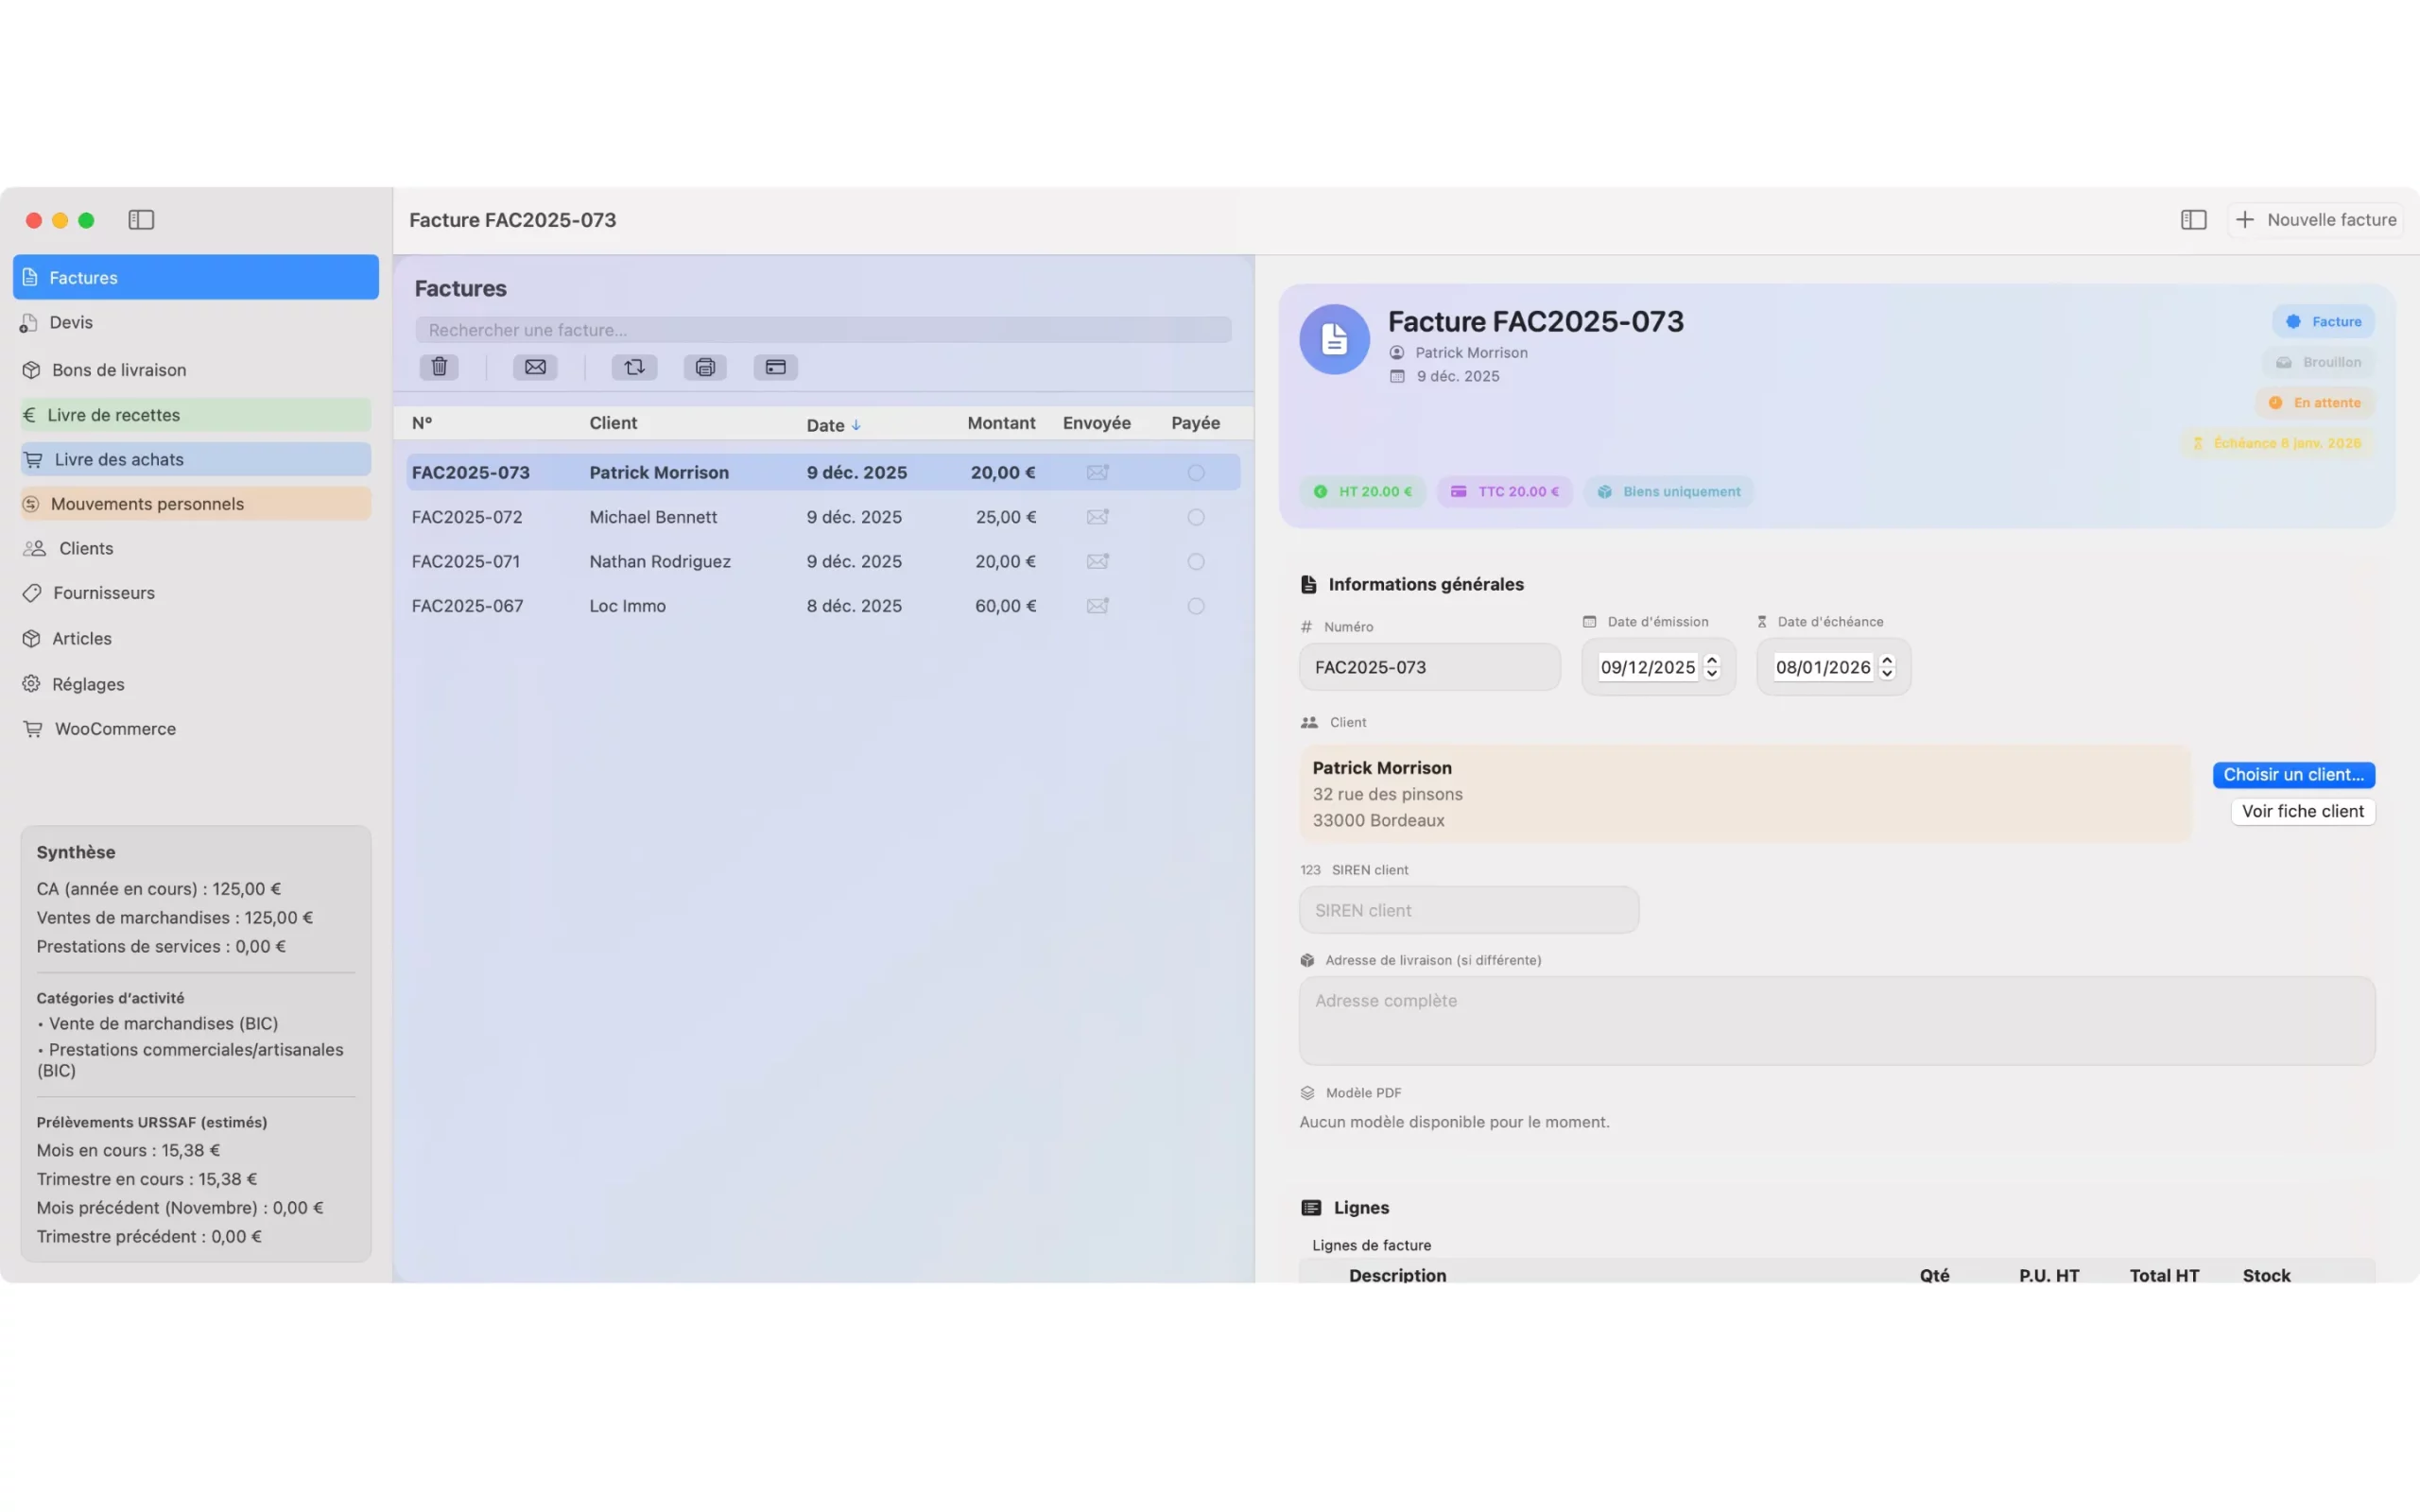Open the Factures section

point(84,277)
